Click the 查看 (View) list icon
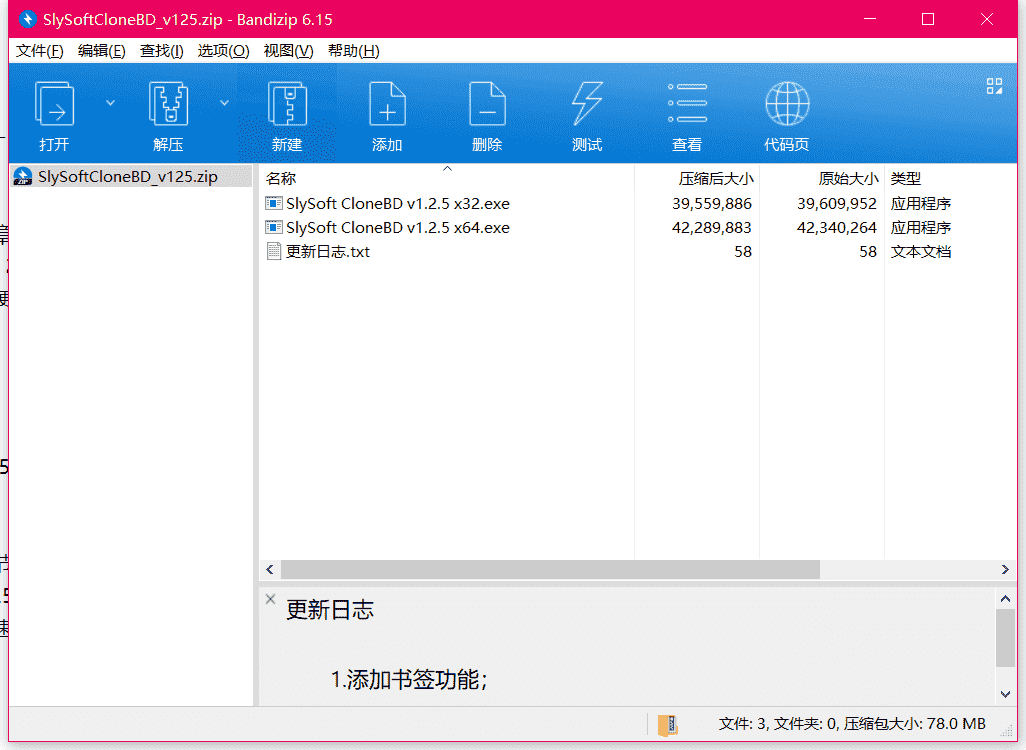The width and height of the screenshot is (1026, 750). click(687, 103)
